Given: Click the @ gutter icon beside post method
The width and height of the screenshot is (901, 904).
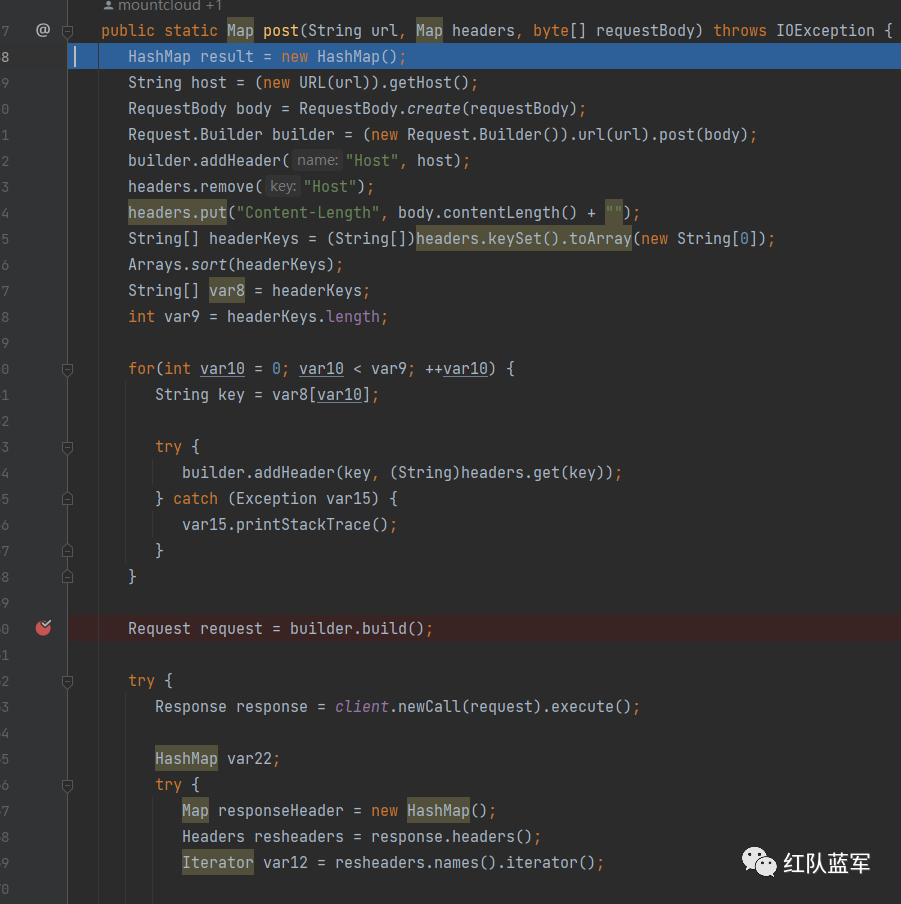Looking at the screenshot, I should [43, 30].
